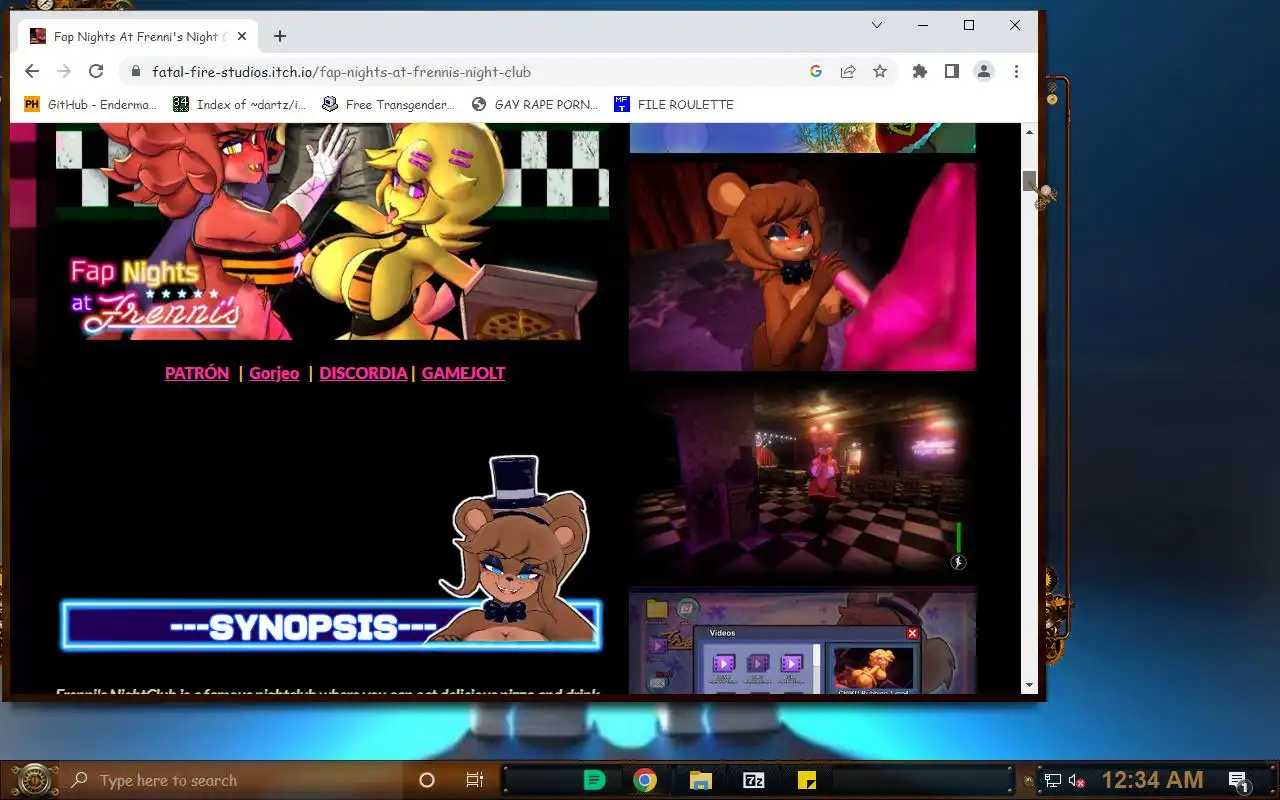Open the Extensions puzzle icon
The width and height of the screenshot is (1280, 800).
coord(920,71)
